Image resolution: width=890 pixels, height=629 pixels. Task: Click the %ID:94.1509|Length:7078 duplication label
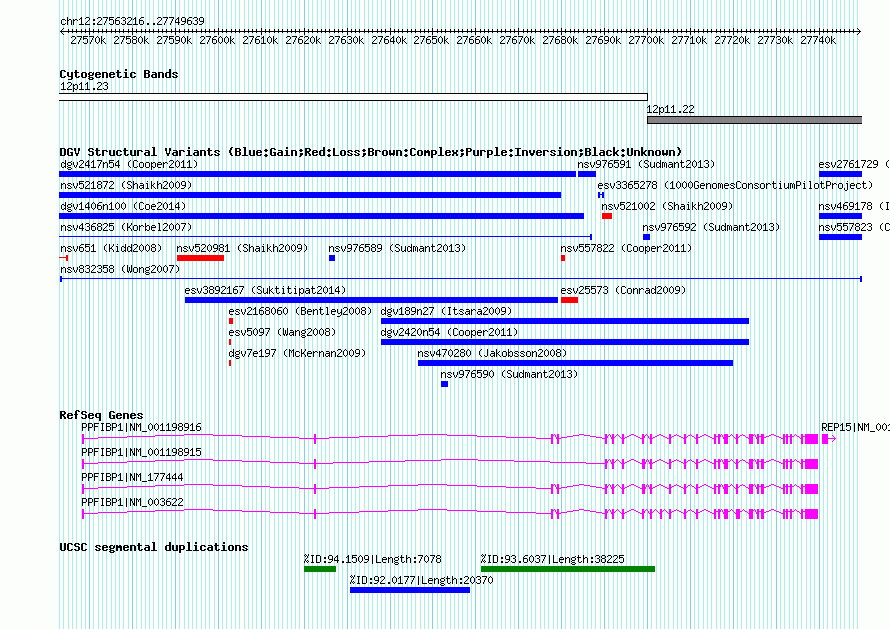[372, 559]
